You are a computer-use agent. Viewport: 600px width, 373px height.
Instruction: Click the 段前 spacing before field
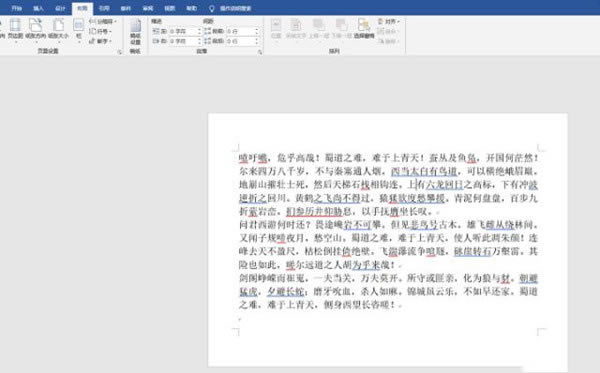[x=242, y=31]
